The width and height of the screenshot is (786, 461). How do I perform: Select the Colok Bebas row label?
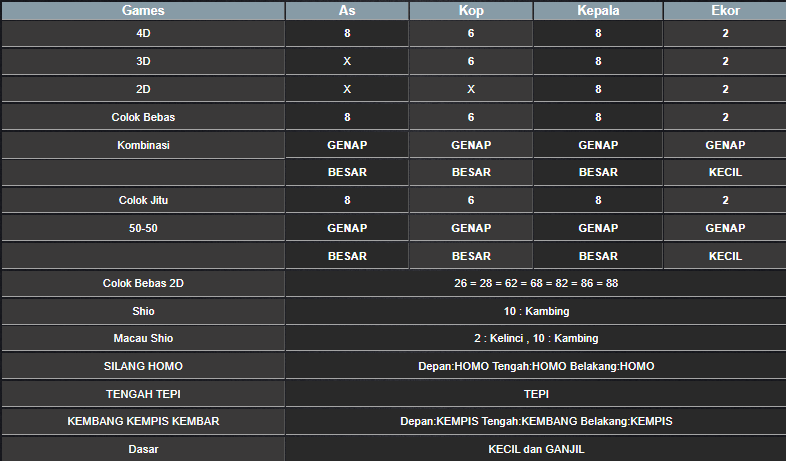143,117
